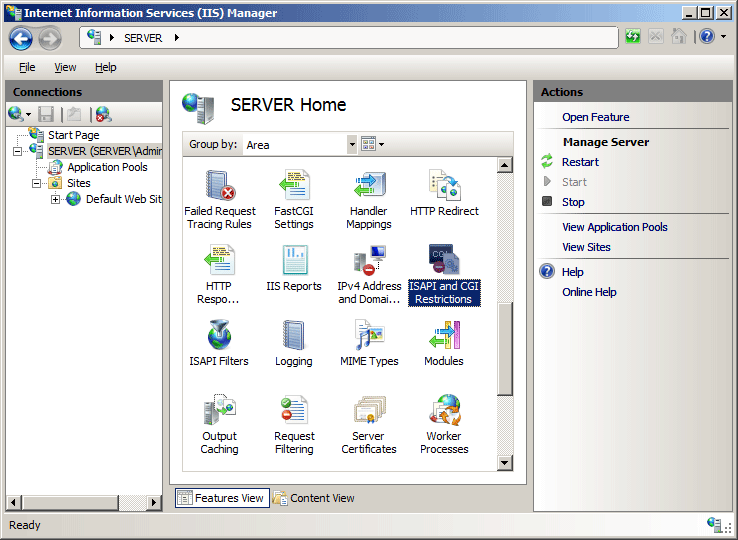
Task: Restart the server from Actions
Action: pos(580,162)
